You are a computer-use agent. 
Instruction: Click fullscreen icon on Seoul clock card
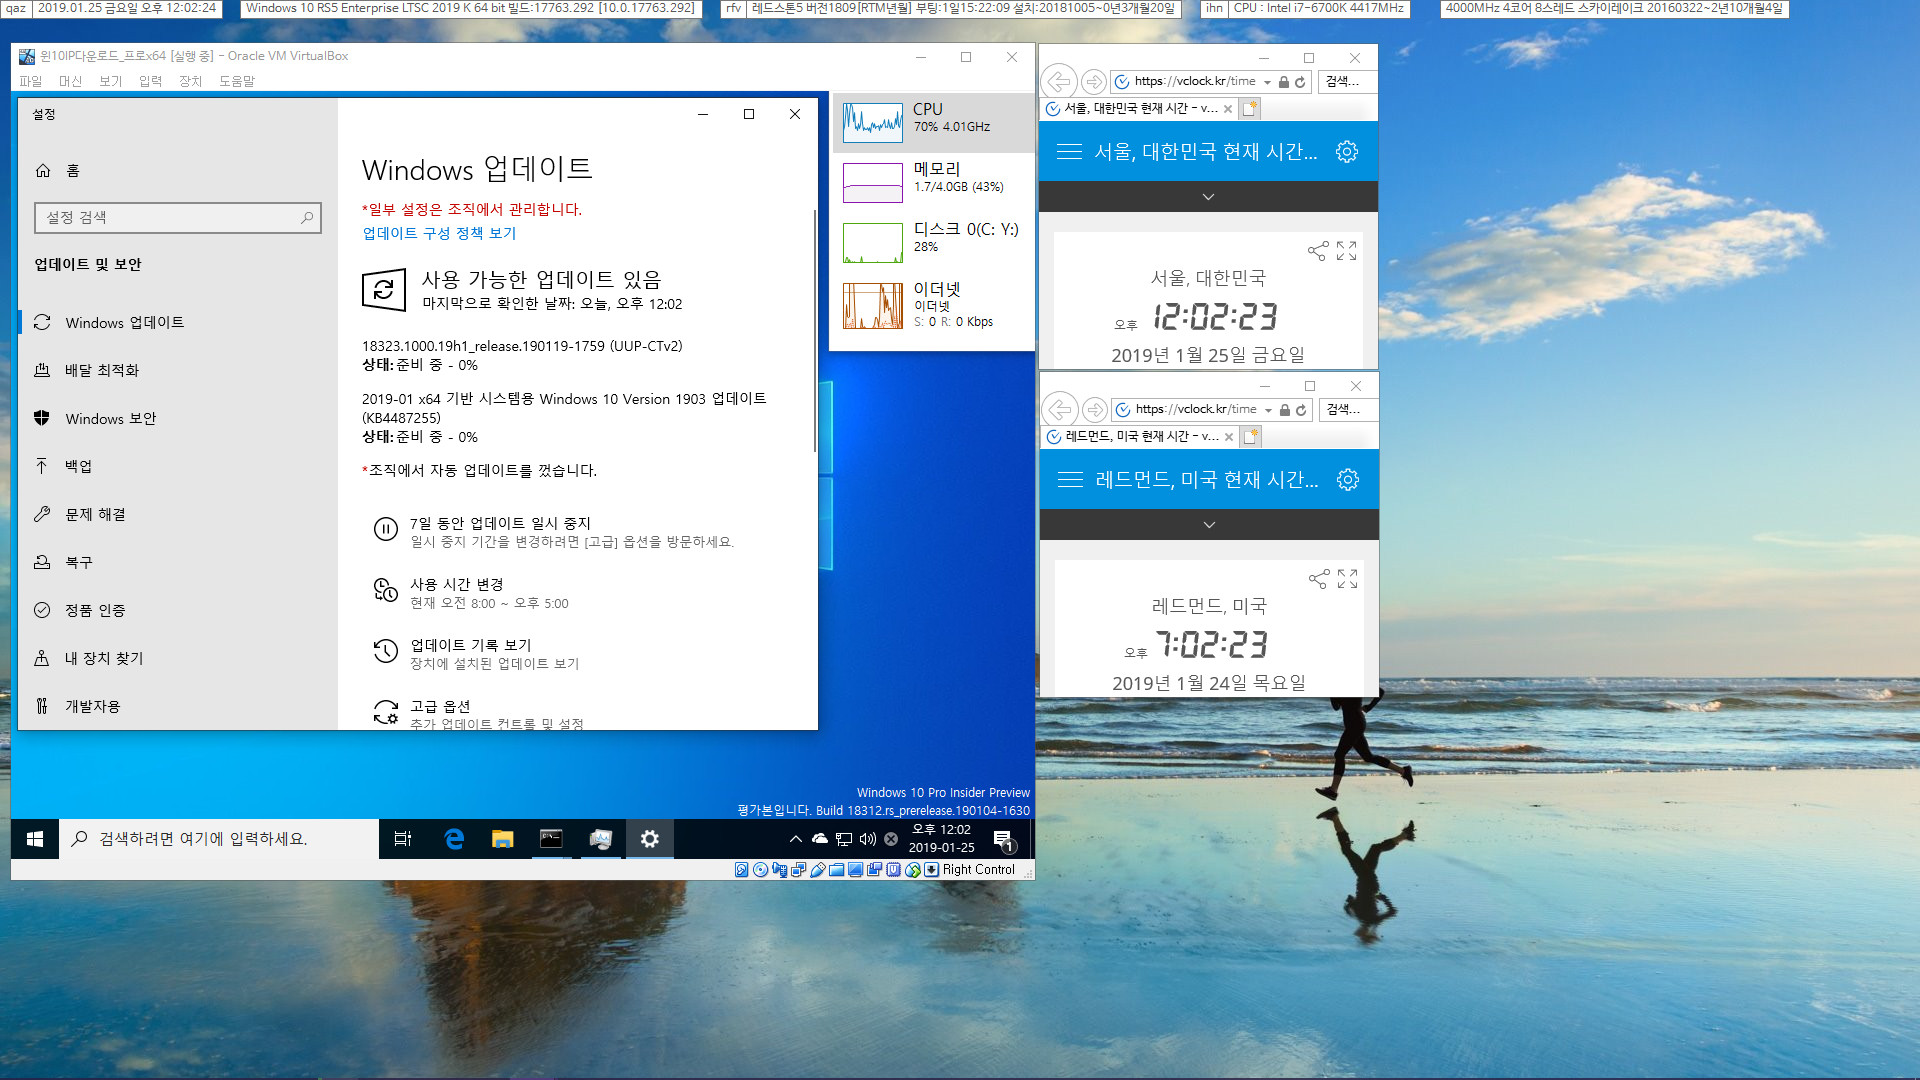(x=1347, y=251)
